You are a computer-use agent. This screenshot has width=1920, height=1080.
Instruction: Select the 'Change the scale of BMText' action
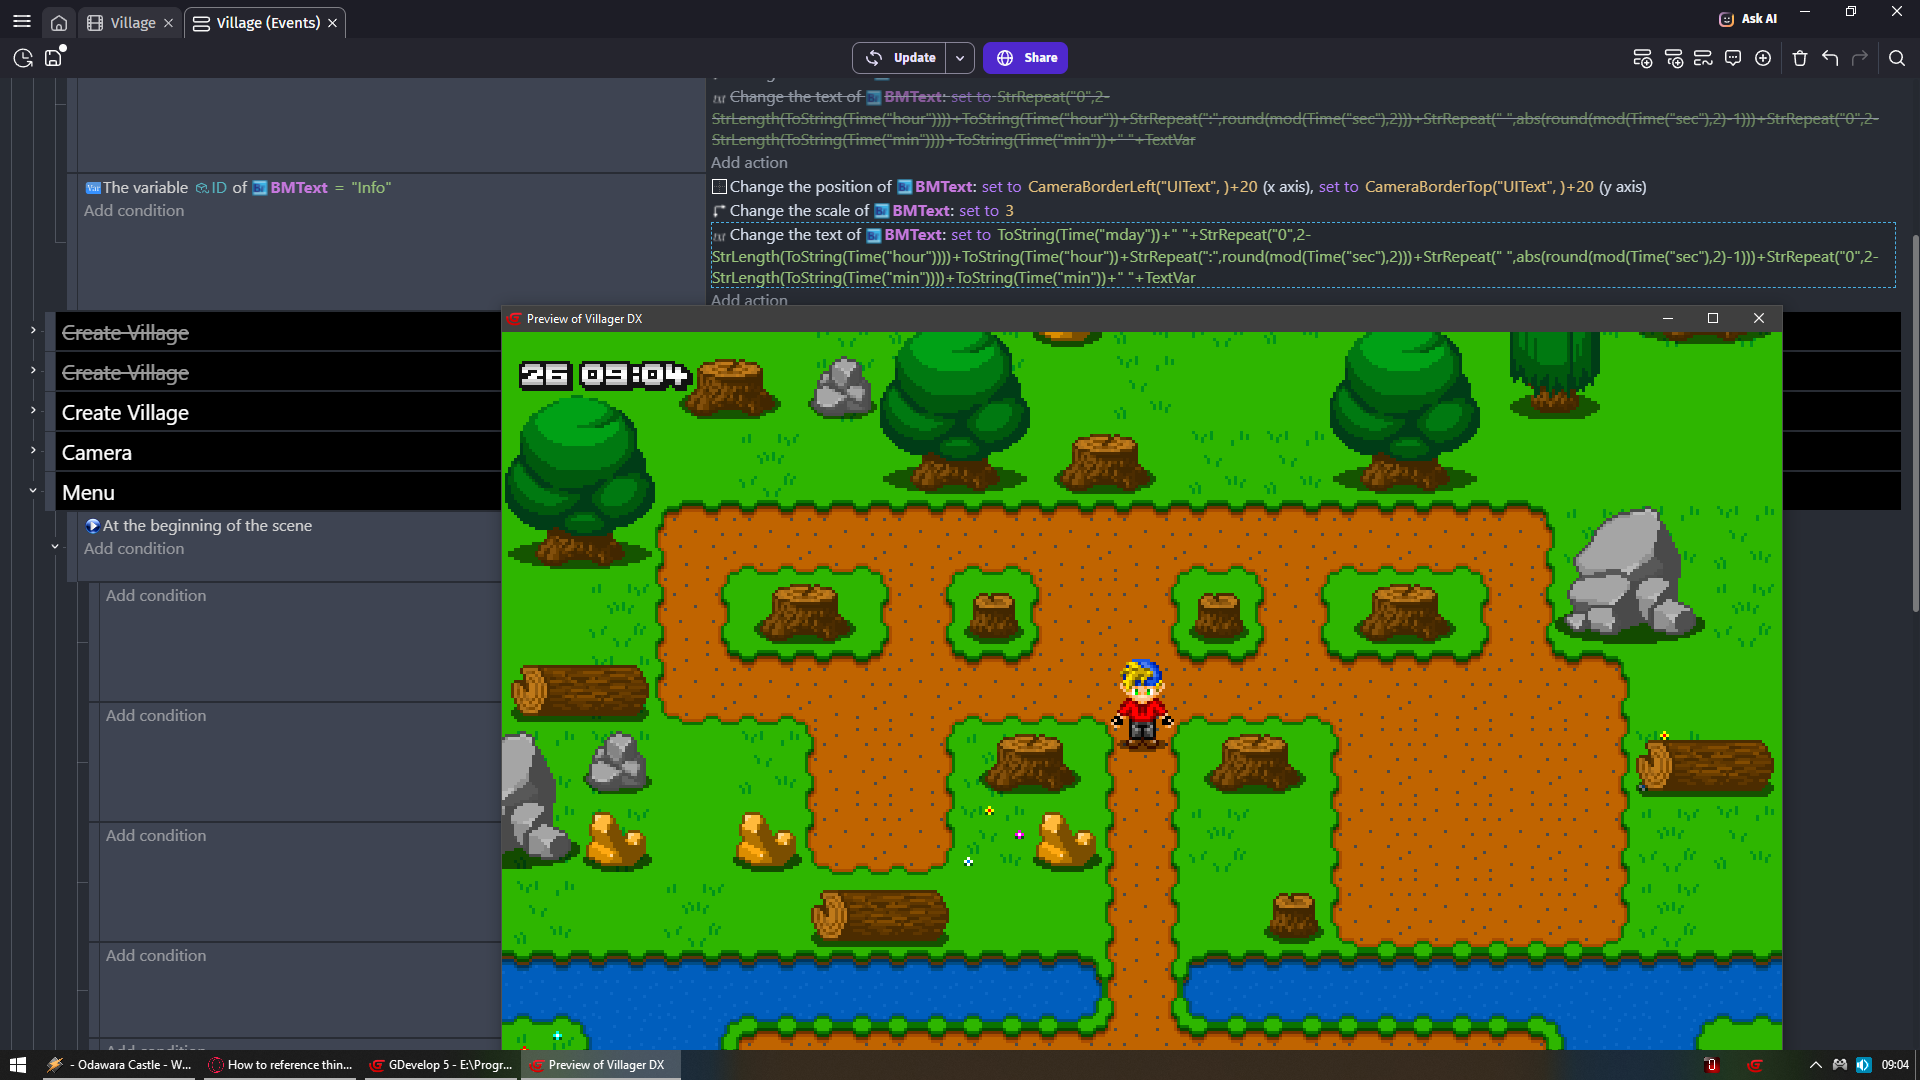(x=864, y=211)
